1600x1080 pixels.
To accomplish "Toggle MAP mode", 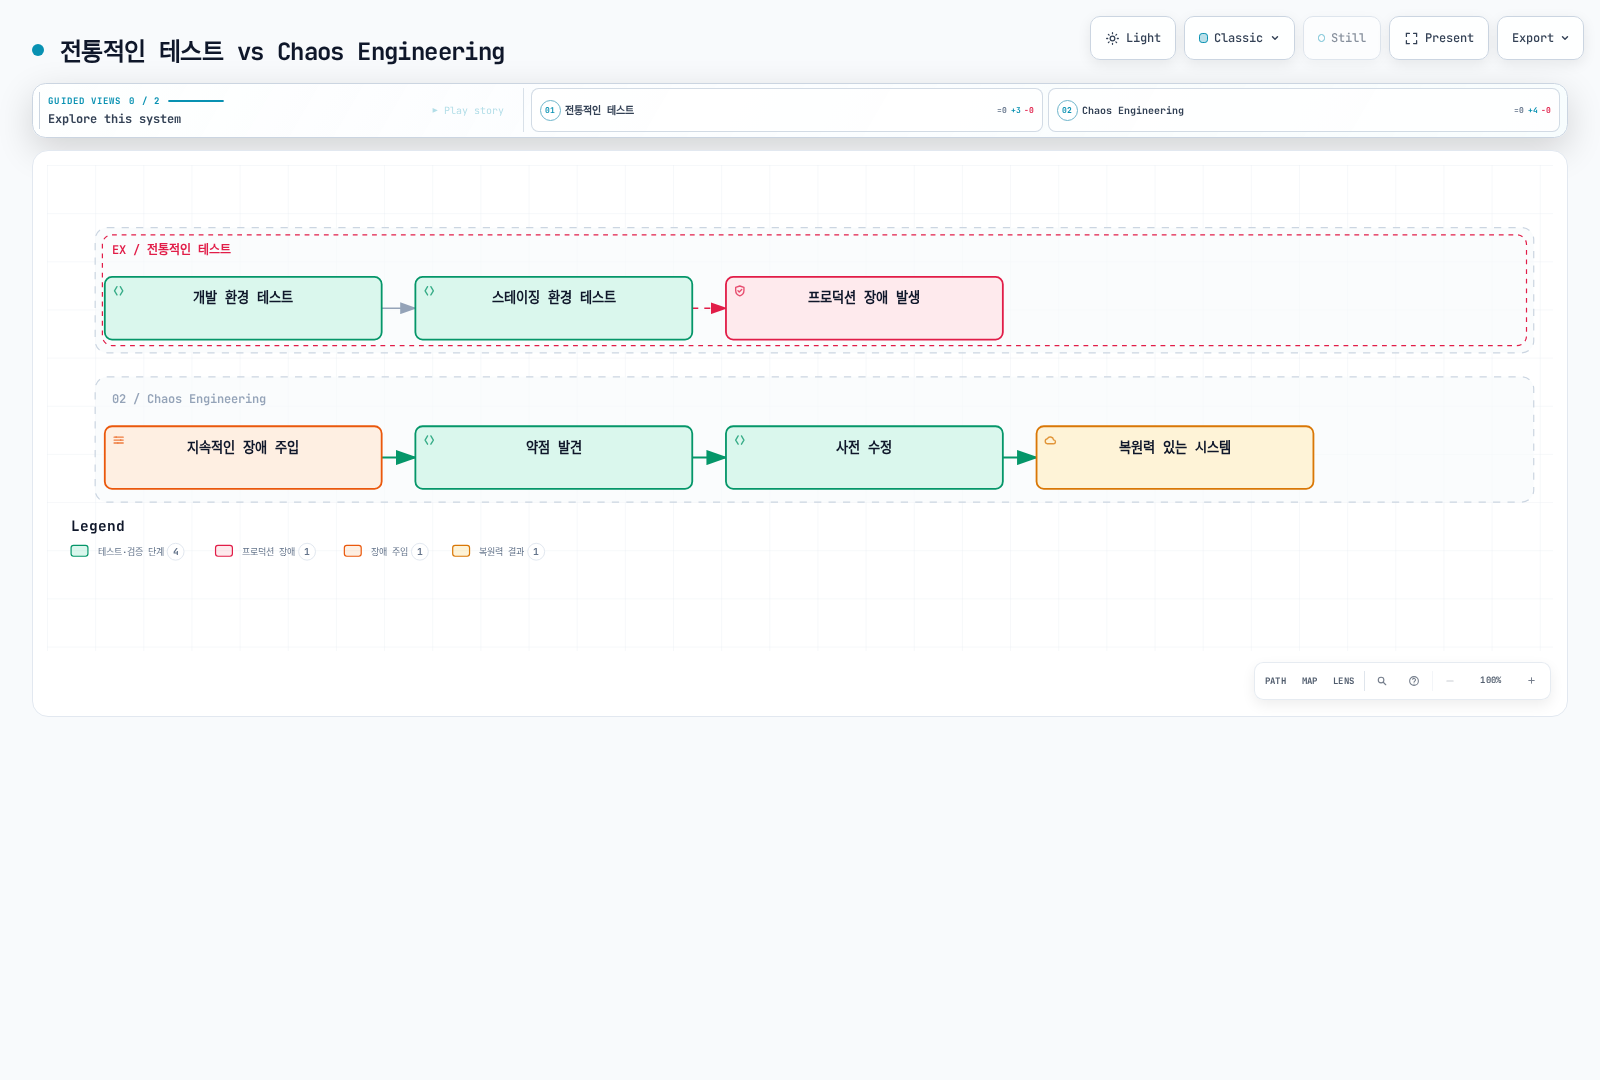I will 1310,681.
